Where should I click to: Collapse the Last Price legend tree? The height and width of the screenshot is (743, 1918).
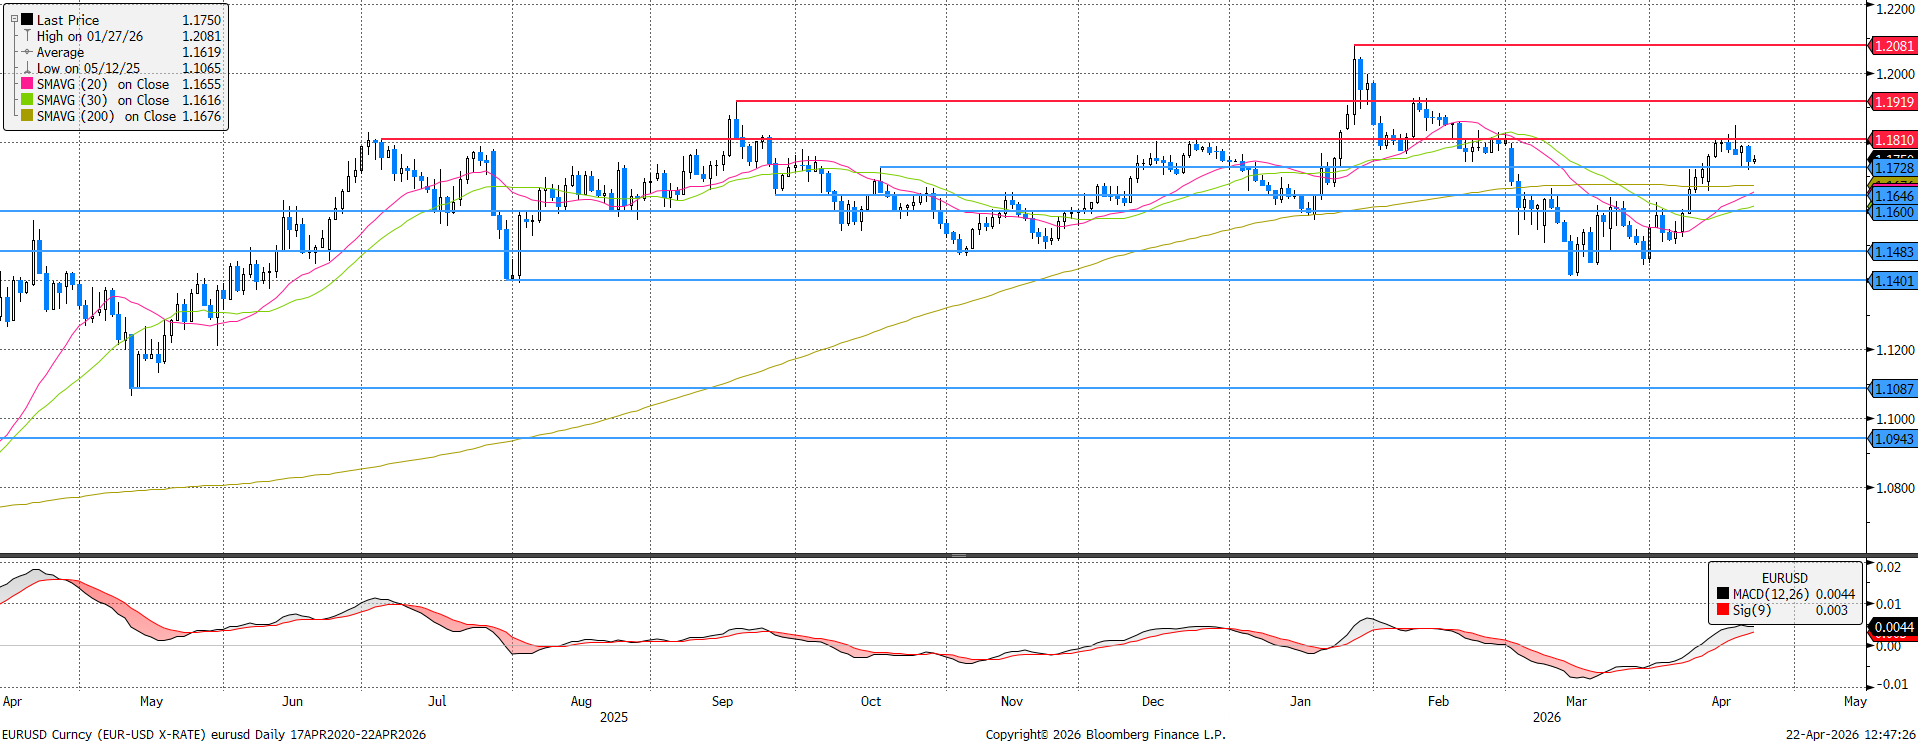(14, 19)
